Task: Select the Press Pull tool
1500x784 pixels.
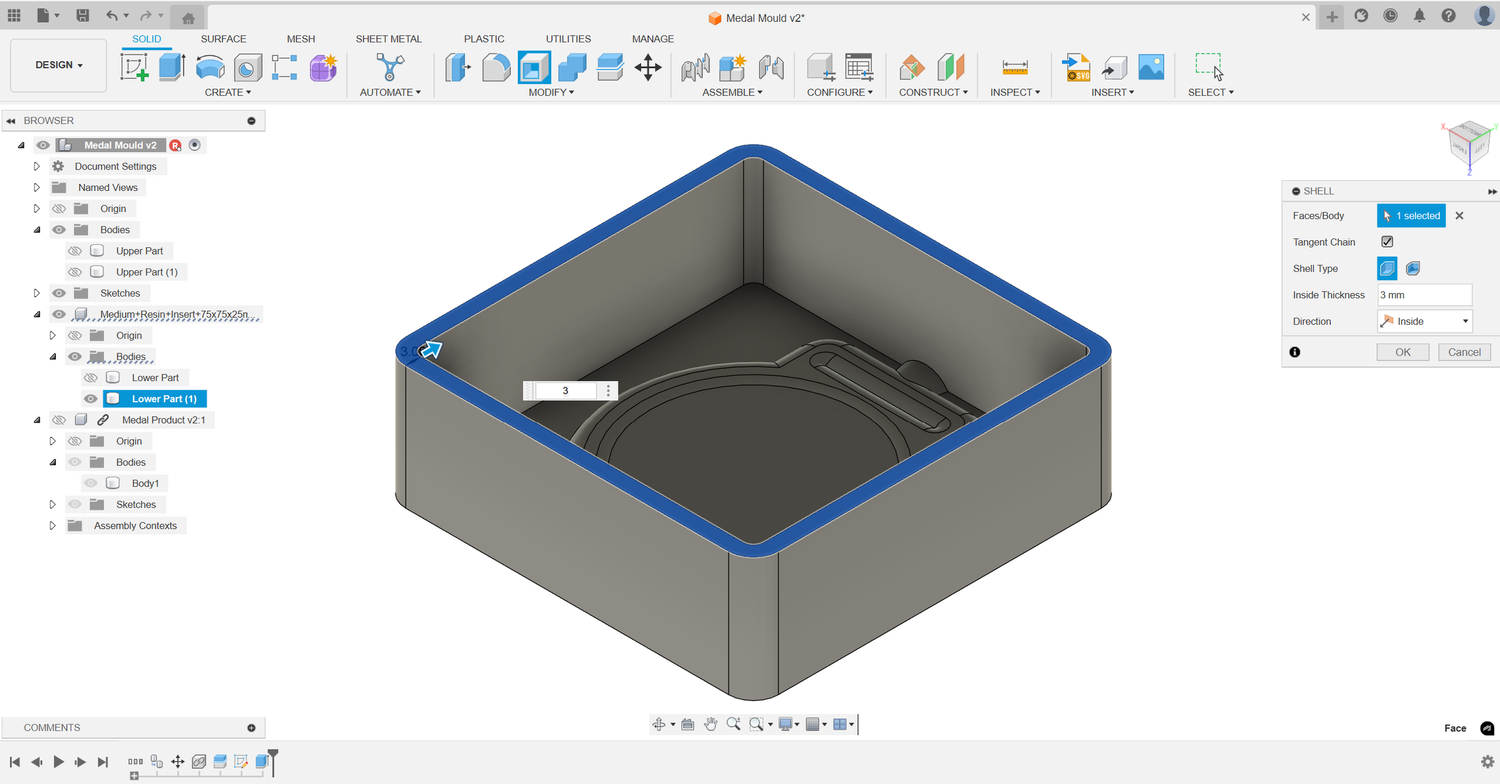Action: click(458, 67)
